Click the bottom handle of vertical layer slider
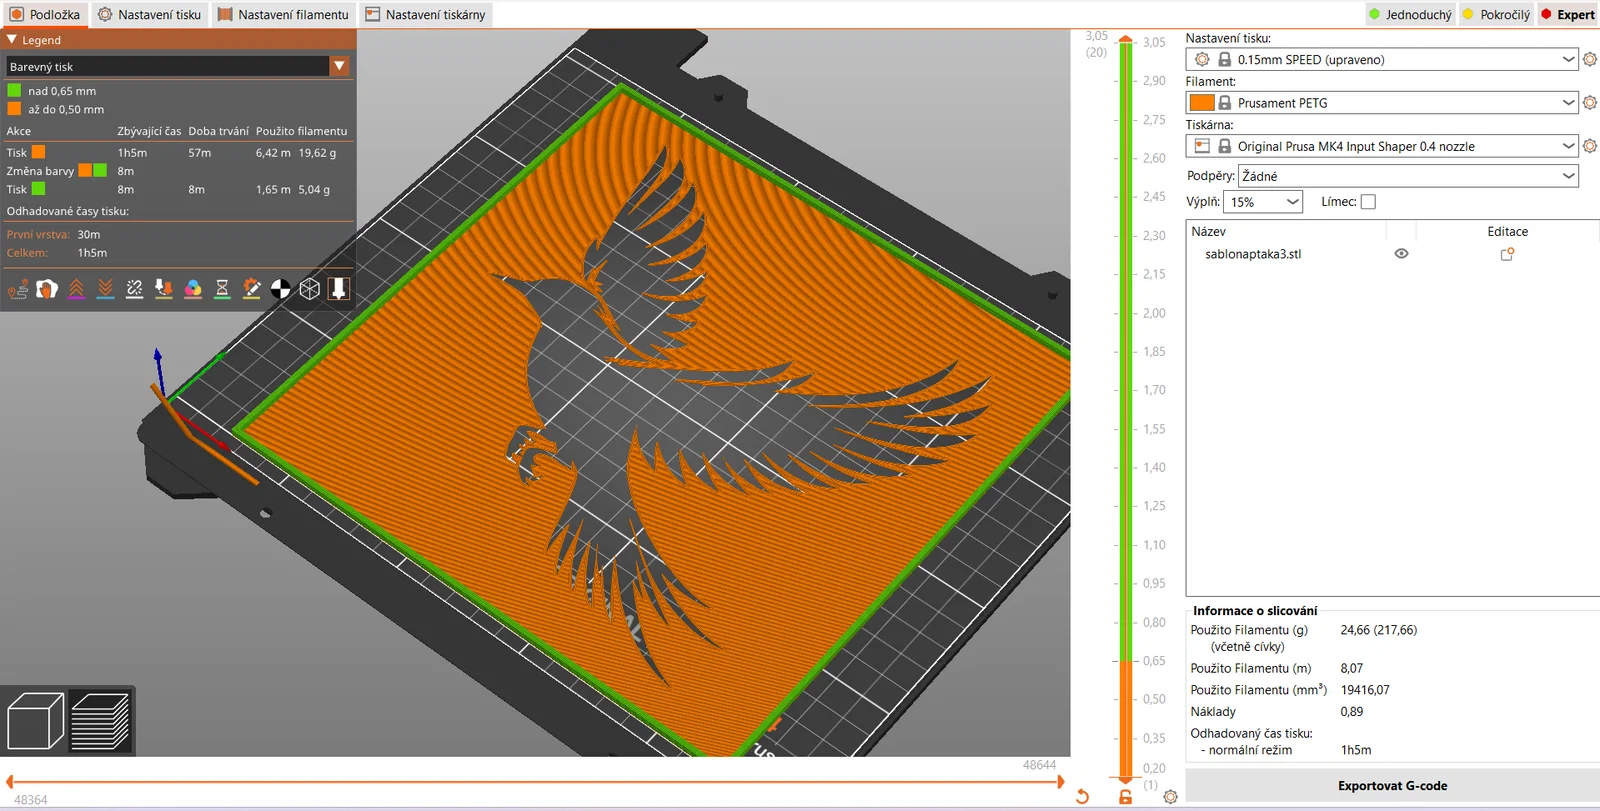The width and height of the screenshot is (1600, 811). (x=1126, y=778)
